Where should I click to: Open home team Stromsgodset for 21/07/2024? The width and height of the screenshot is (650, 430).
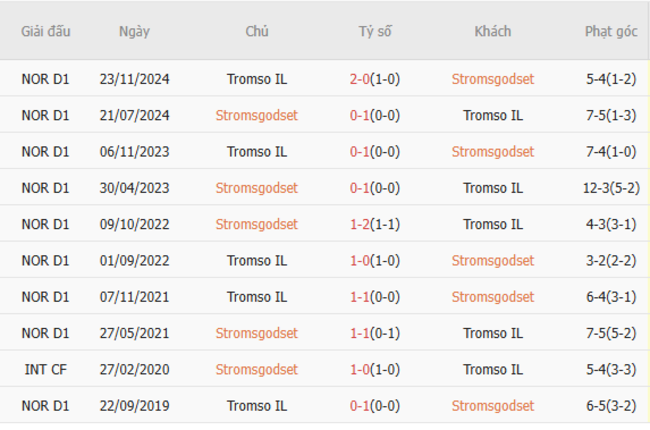[x=256, y=115]
